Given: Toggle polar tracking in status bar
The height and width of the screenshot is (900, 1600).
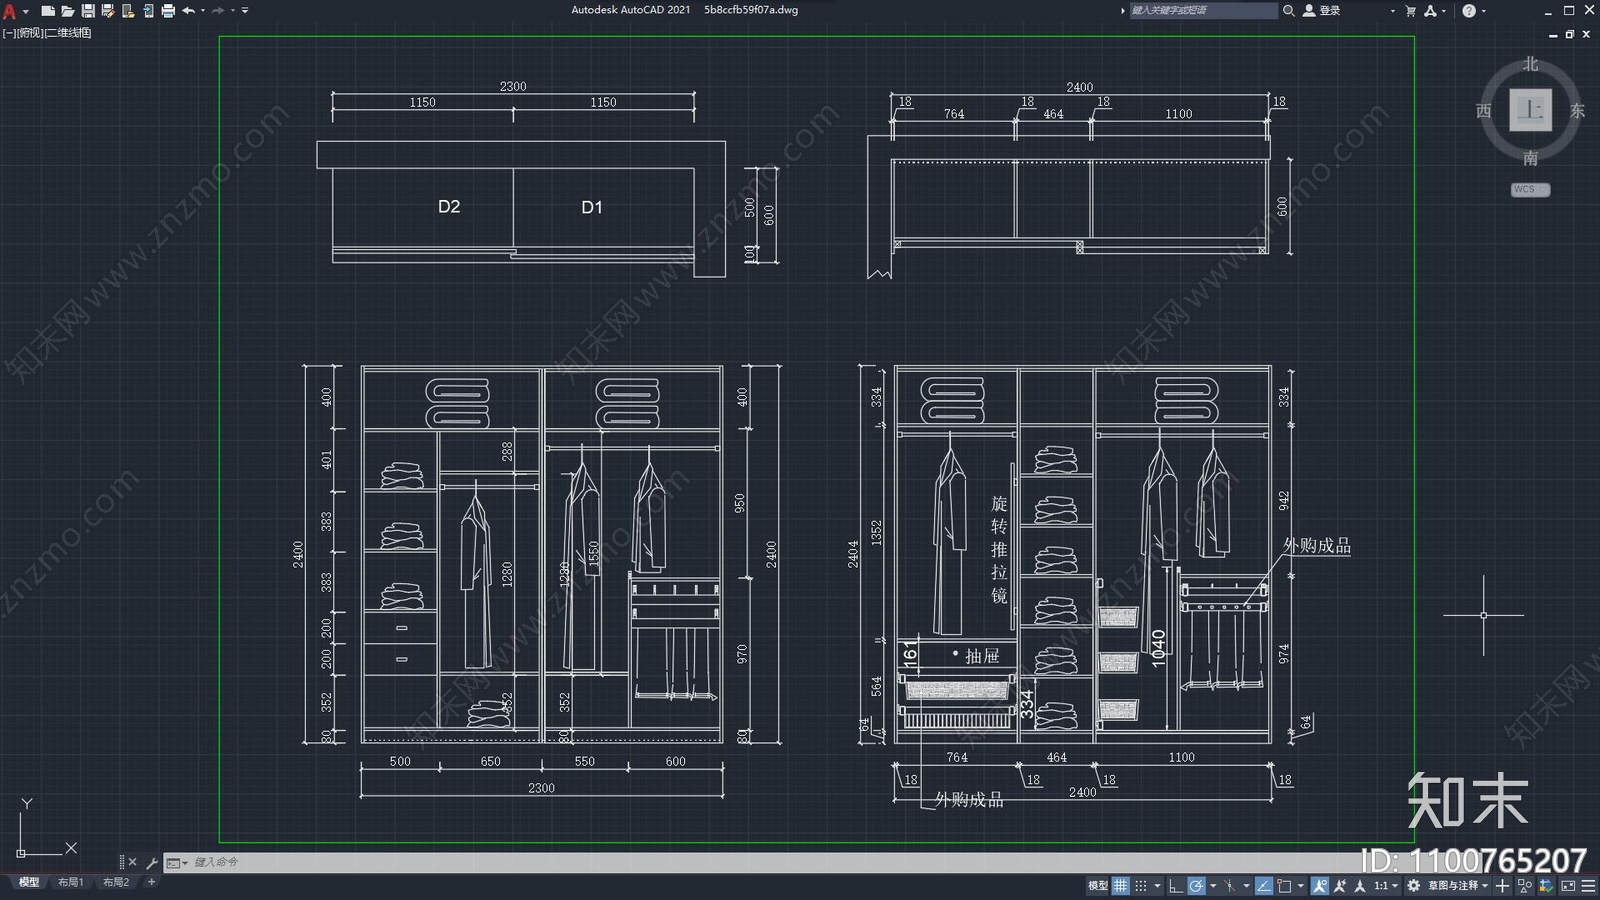Looking at the screenshot, I should 1196,885.
